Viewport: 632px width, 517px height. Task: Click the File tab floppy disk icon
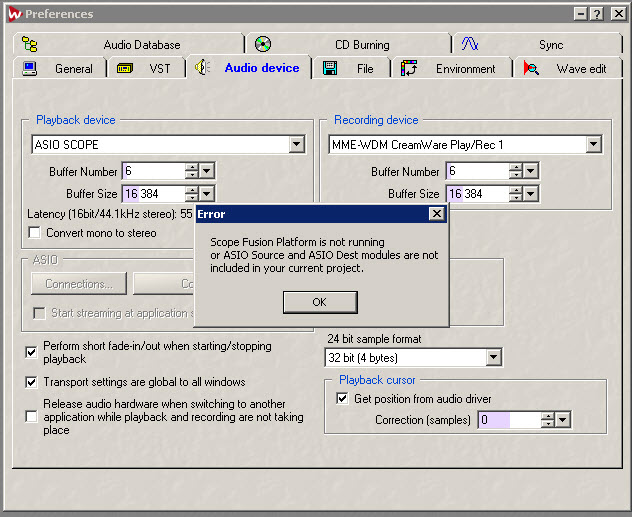330,69
